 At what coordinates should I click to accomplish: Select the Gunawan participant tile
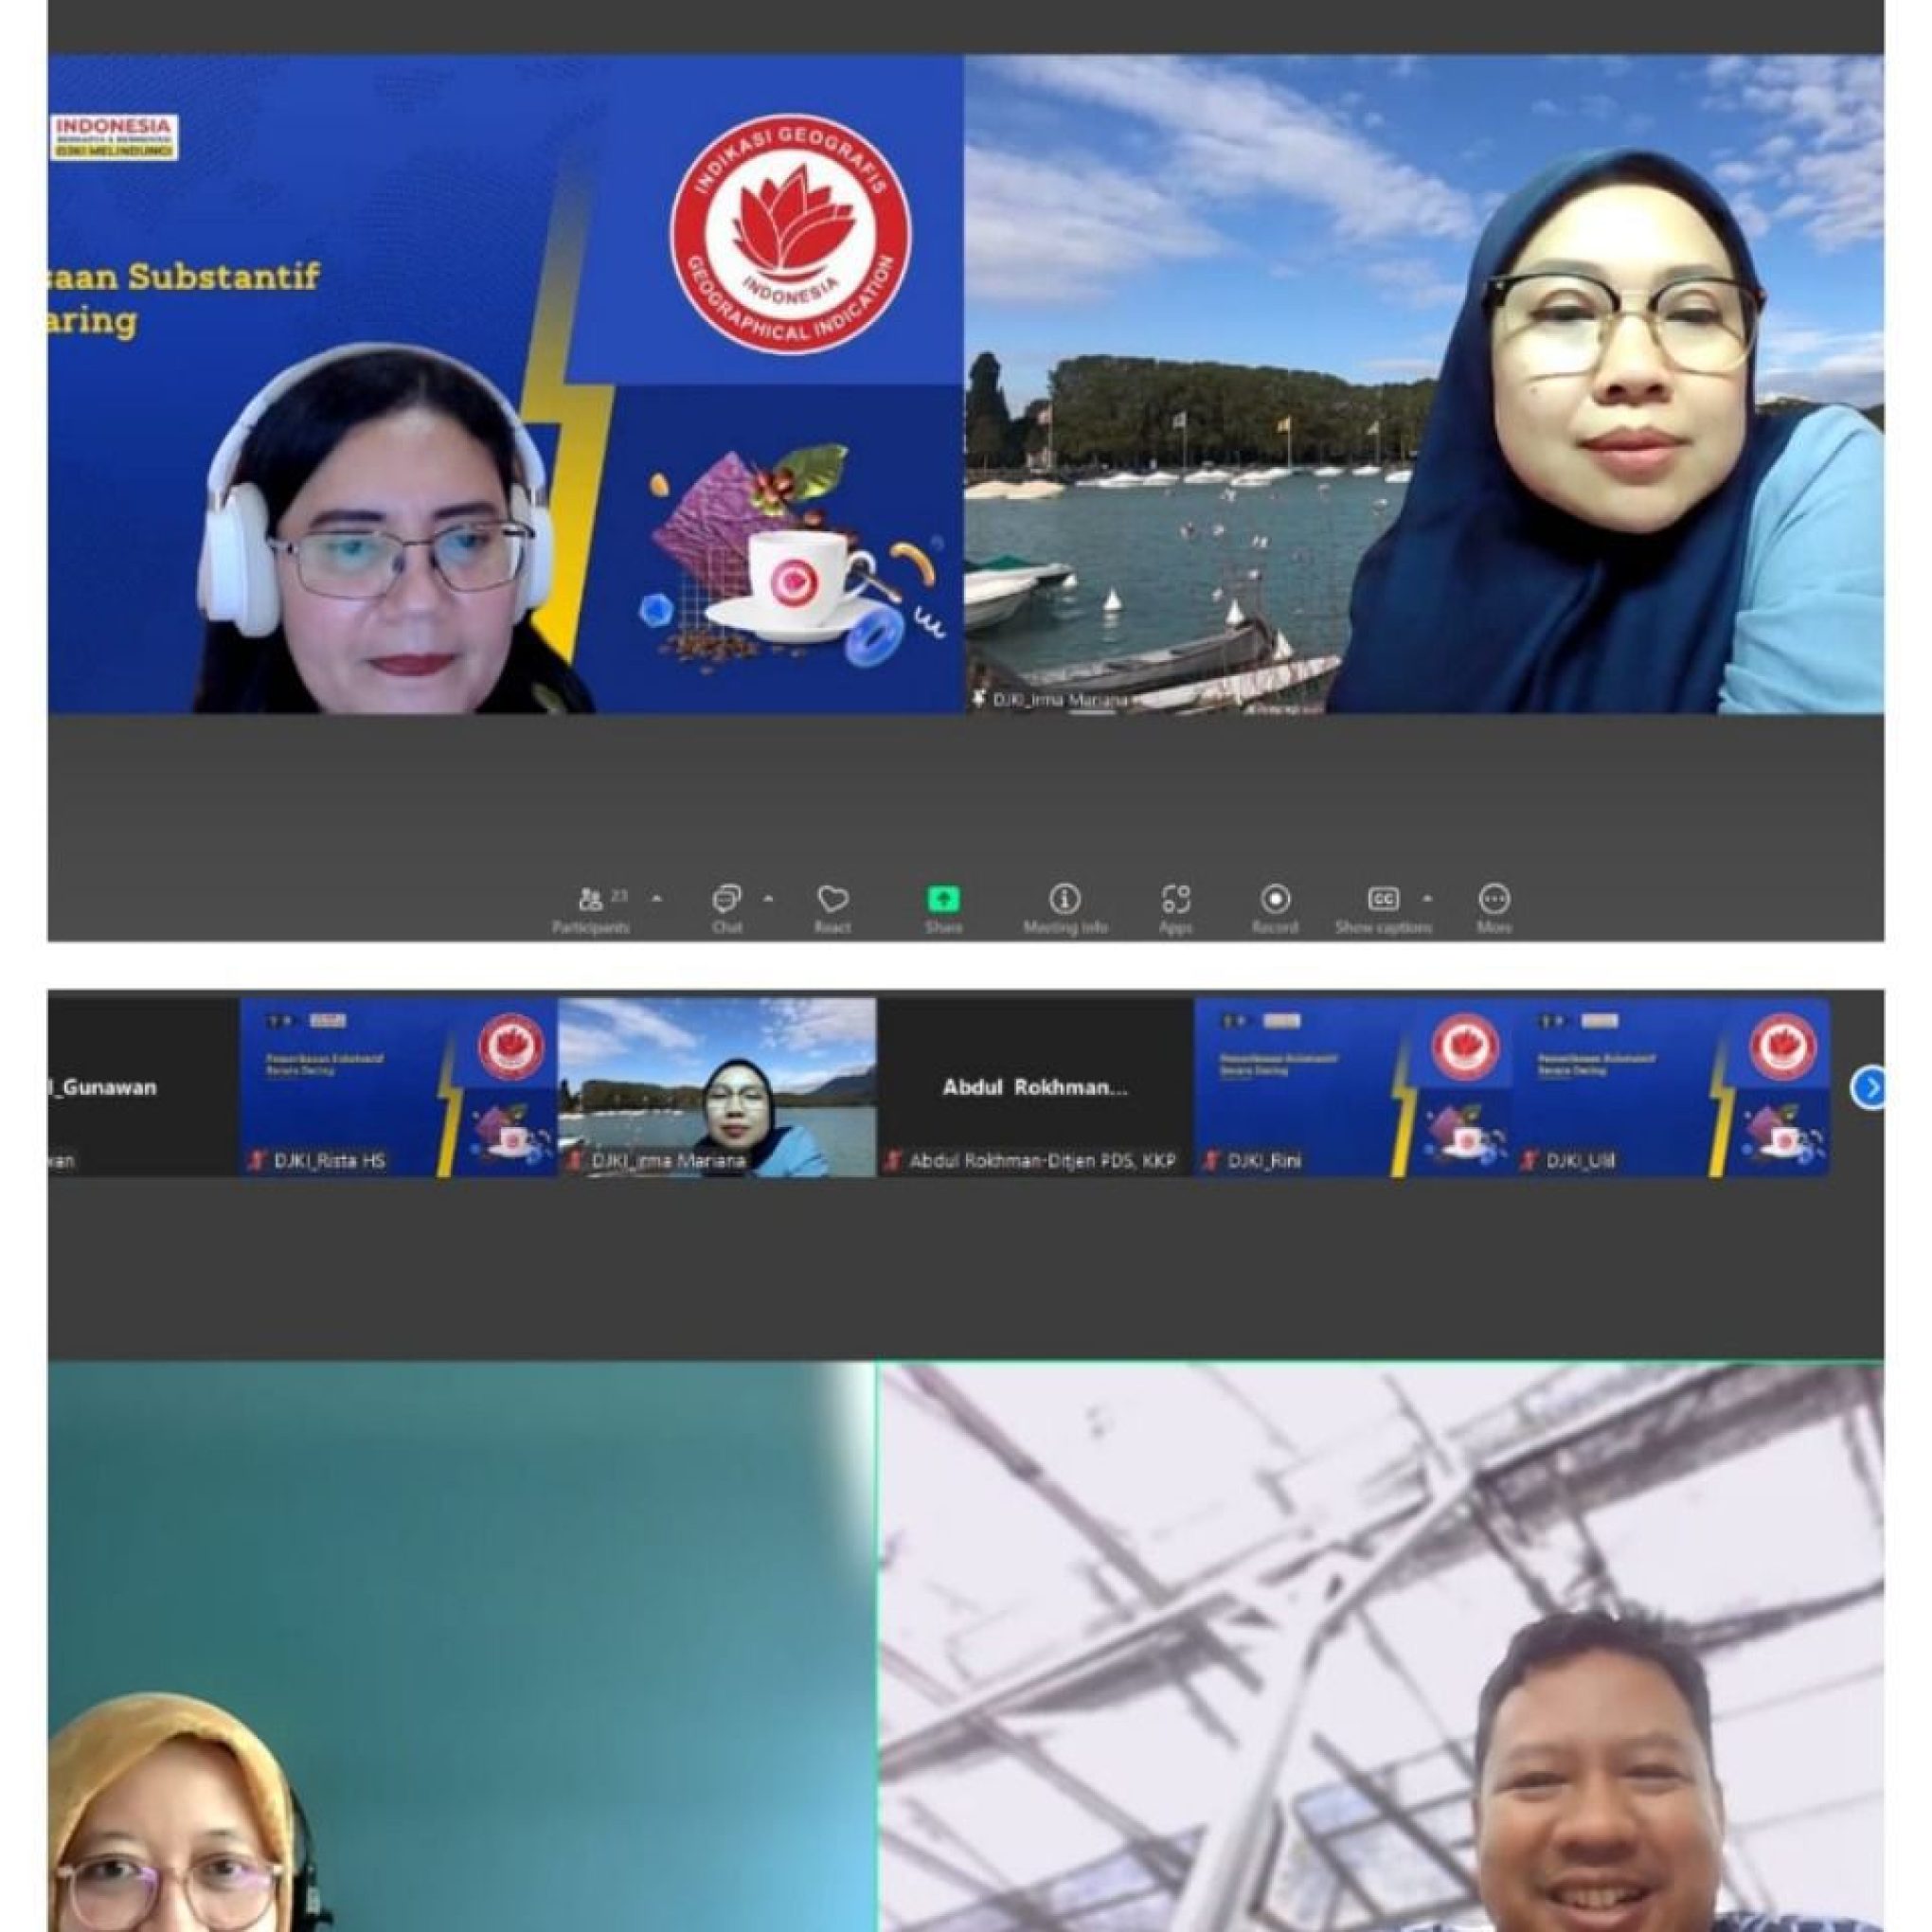[x=143, y=1087]
